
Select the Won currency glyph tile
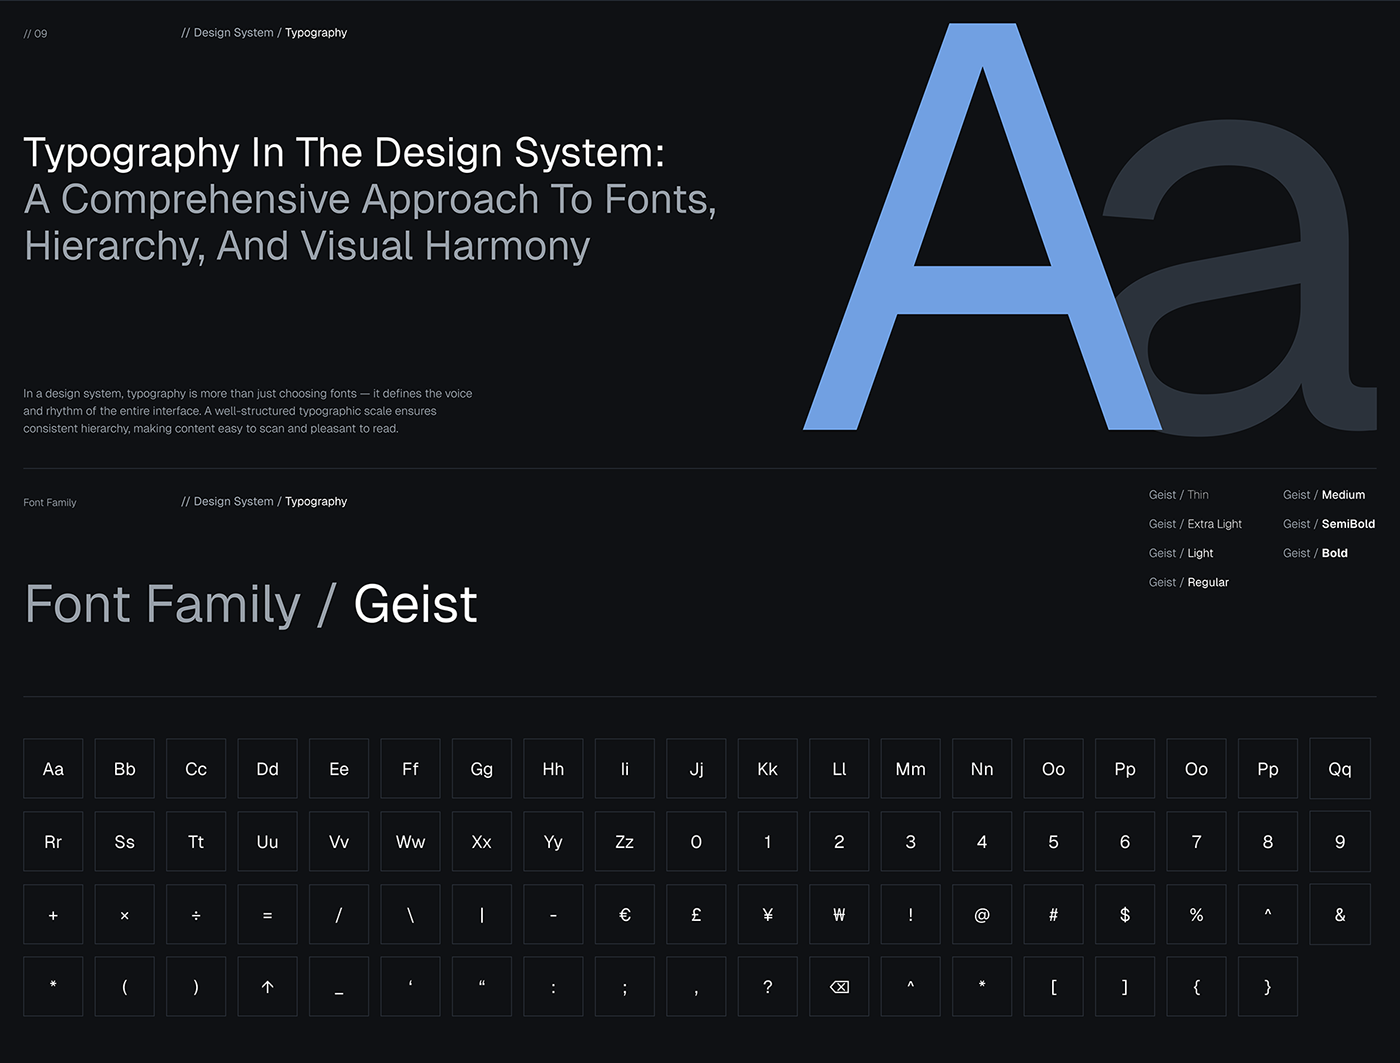[x=839, y=914]
